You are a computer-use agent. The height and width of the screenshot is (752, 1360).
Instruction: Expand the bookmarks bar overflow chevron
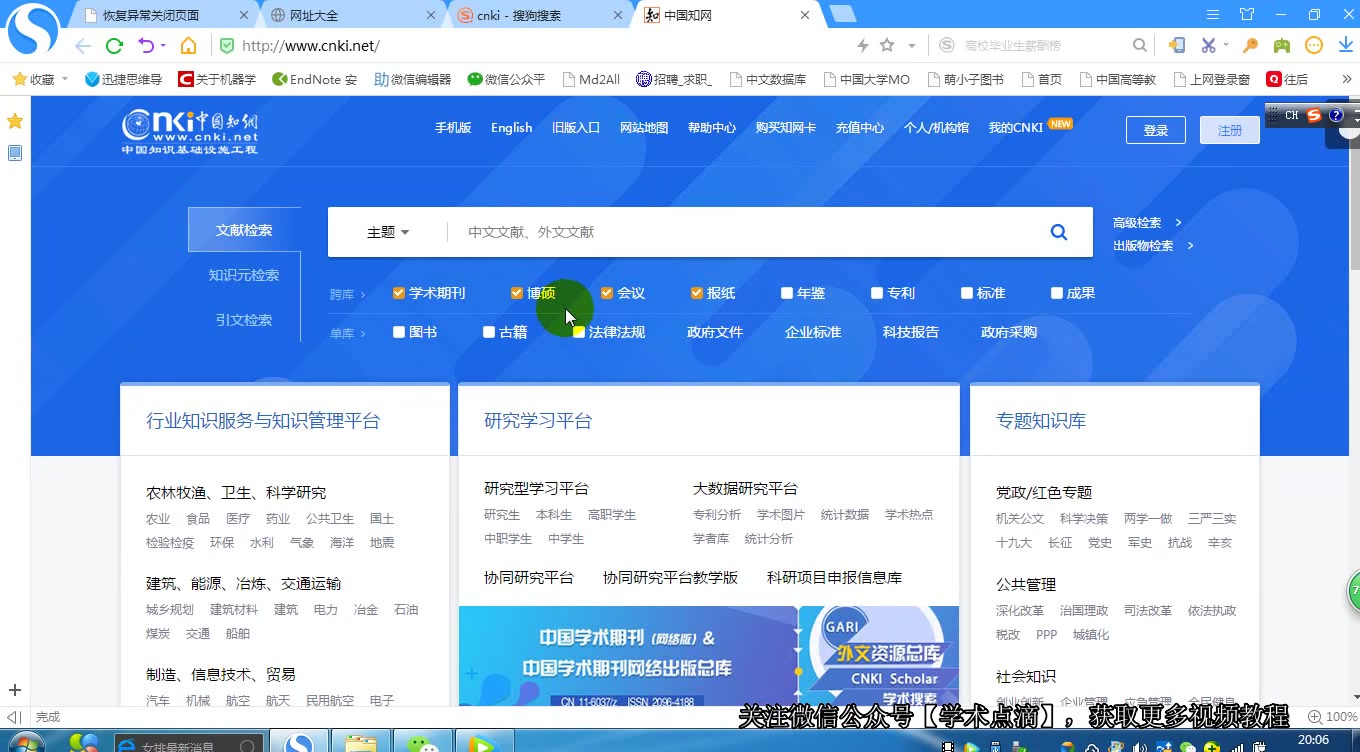(1345, 79)
